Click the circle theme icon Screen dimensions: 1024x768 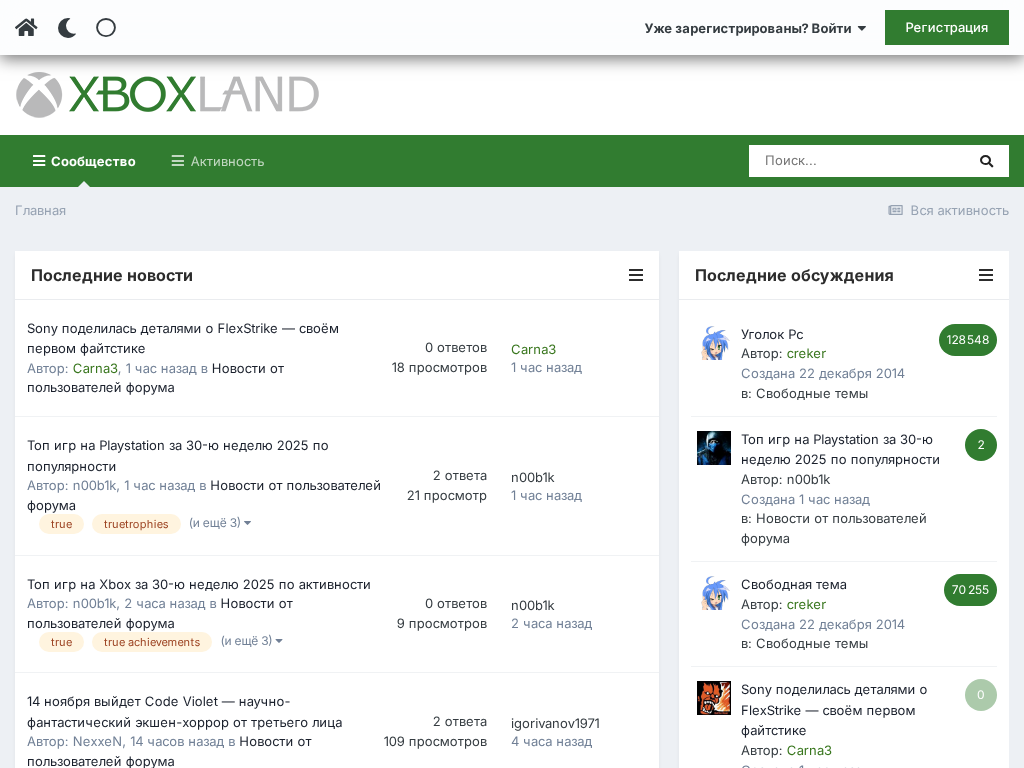tap(106, 28)
